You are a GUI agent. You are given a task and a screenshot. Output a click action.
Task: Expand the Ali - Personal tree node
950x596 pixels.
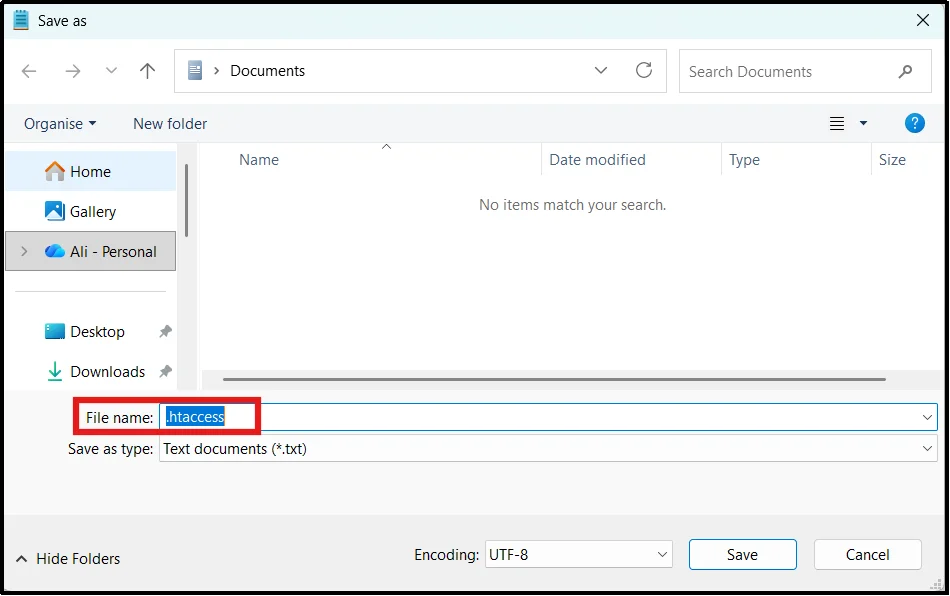[x=24, y=251]
